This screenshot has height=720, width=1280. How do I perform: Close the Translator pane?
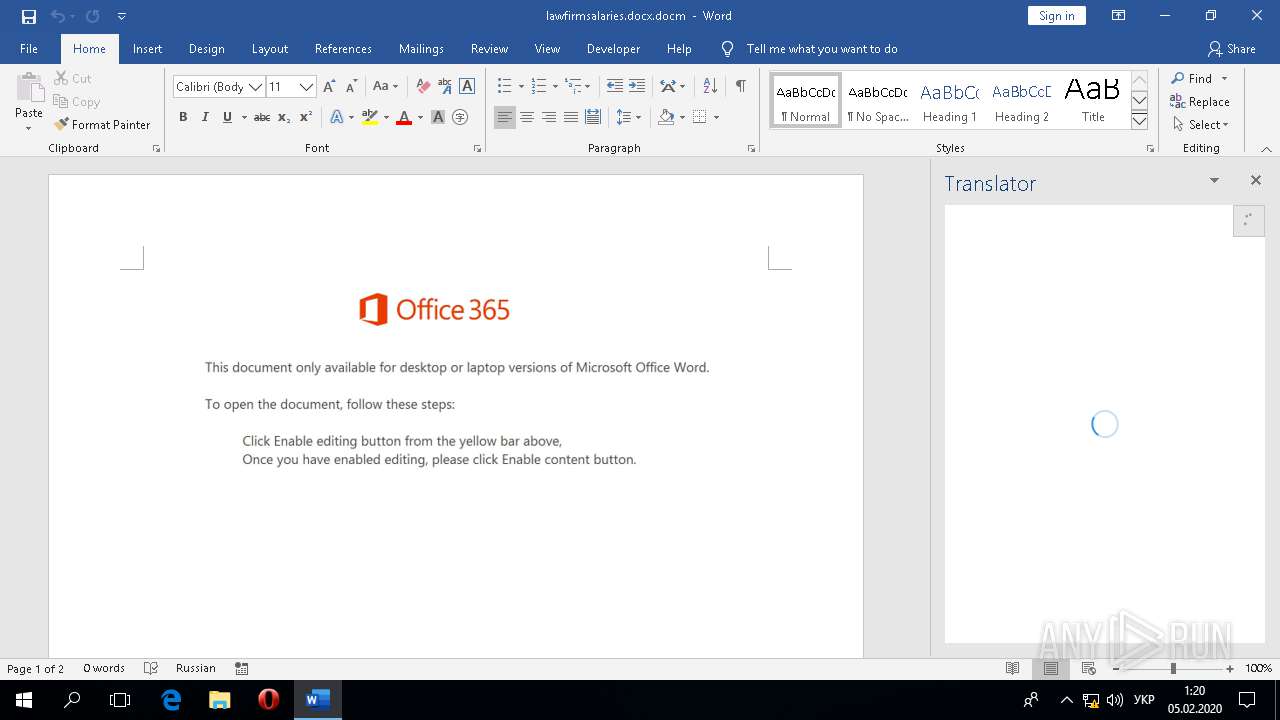[x=1256, y=181]
